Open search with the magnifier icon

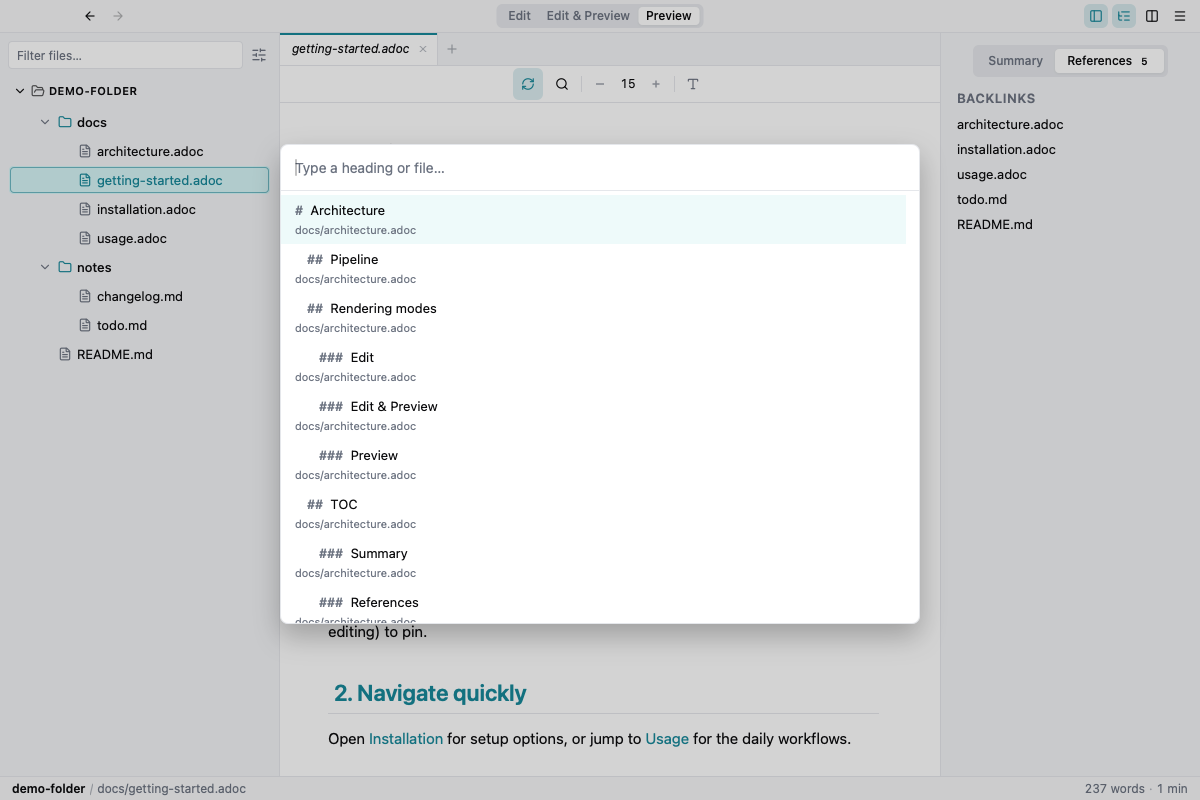coord(562,84)
